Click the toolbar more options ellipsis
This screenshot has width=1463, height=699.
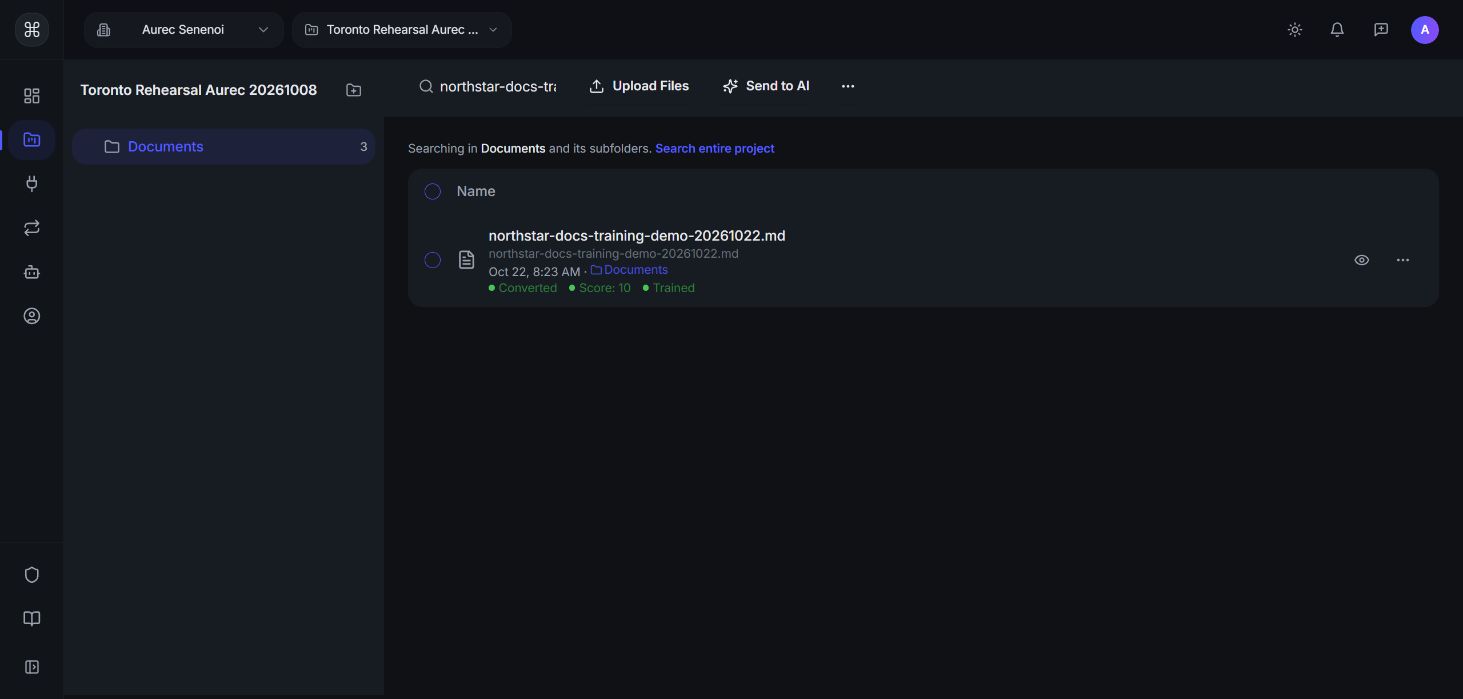point(848,86)
